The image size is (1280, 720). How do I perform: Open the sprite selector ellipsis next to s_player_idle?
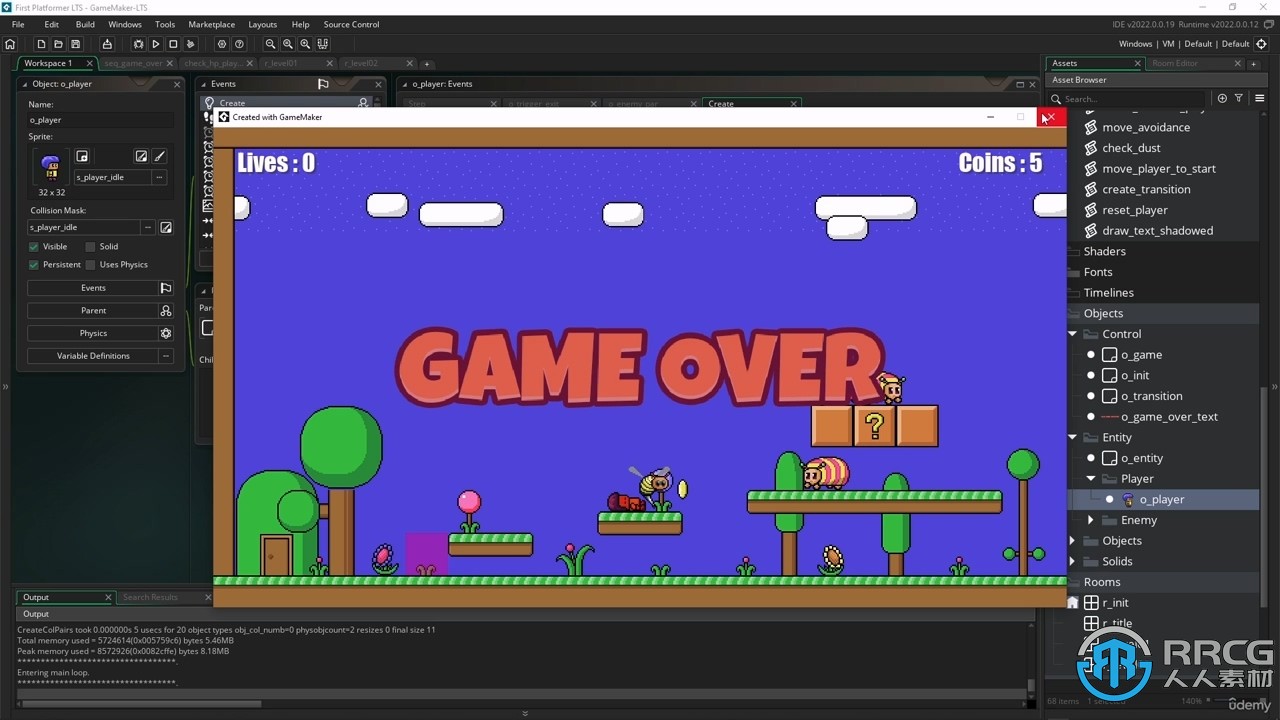(x=158, y=177)
